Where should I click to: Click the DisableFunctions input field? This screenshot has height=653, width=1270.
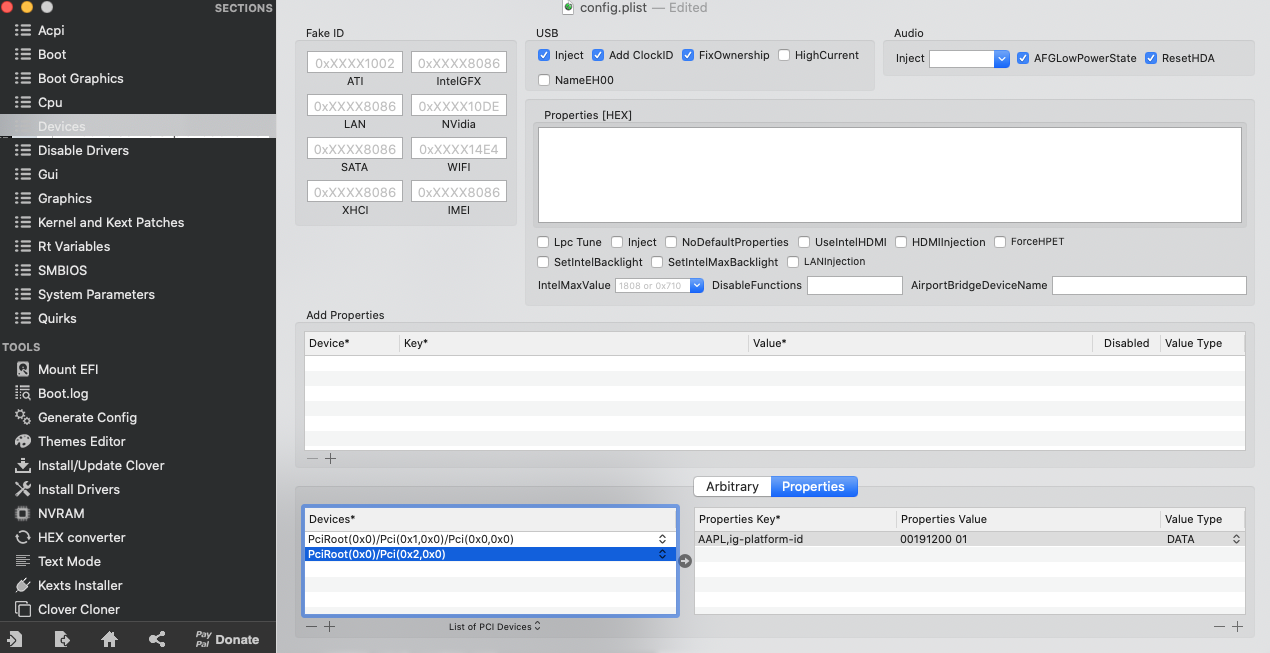pyautogui.click(x=855, y=286)
